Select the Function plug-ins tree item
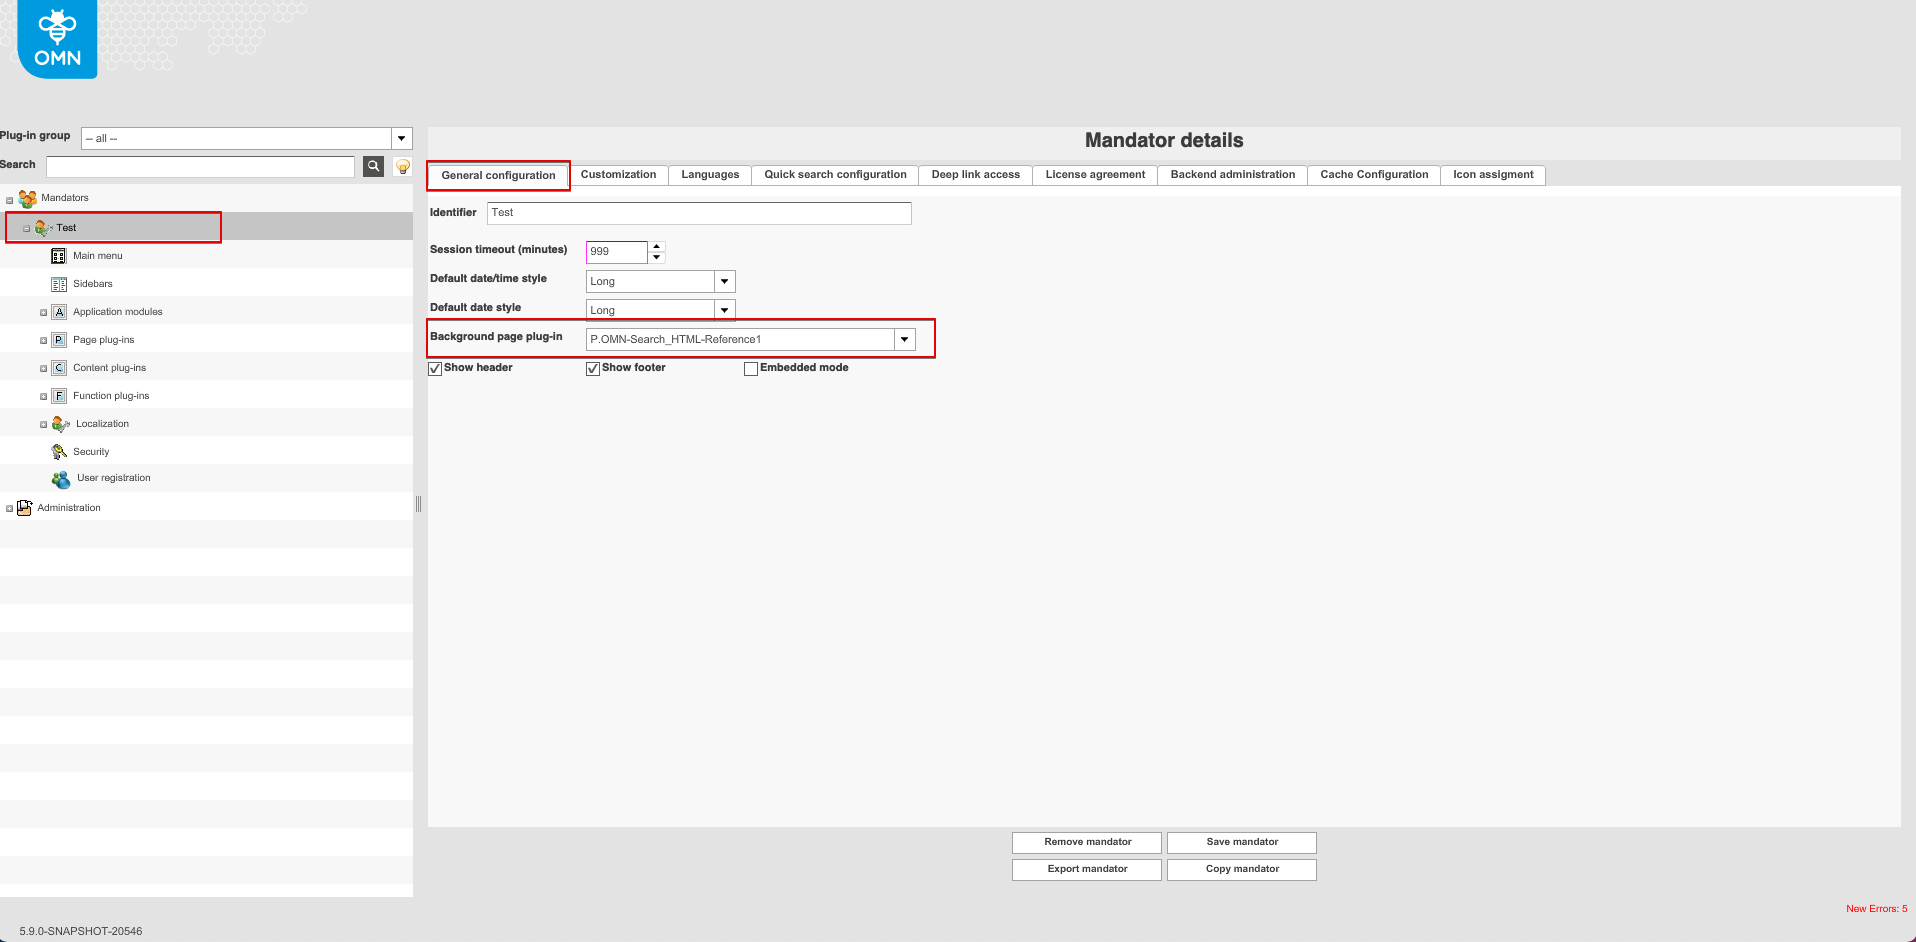The height and width of the screenshot is (942, 1916). (111, 396)
